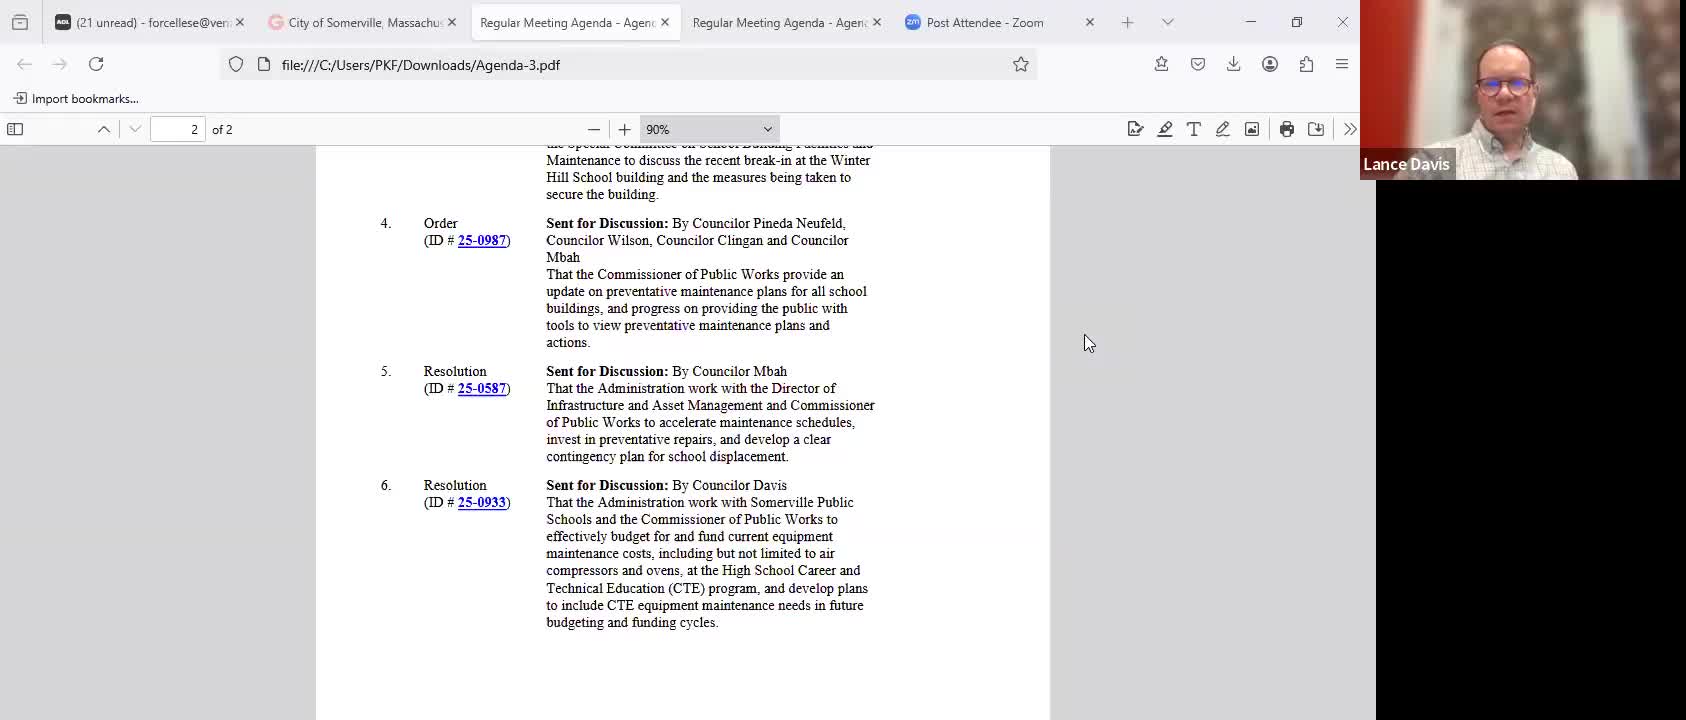Save the PDF with the download icon
Viewport: 1686px width, 720px height.
pos(1316,129)
